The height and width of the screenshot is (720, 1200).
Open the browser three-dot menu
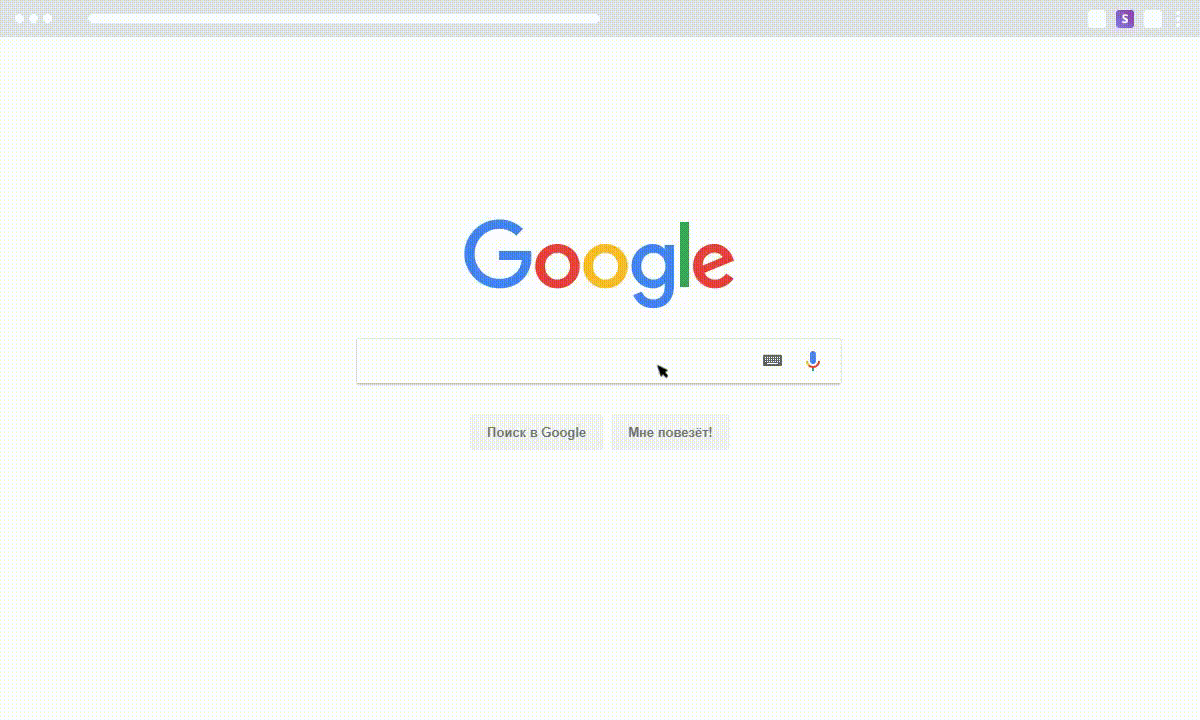1178,19
